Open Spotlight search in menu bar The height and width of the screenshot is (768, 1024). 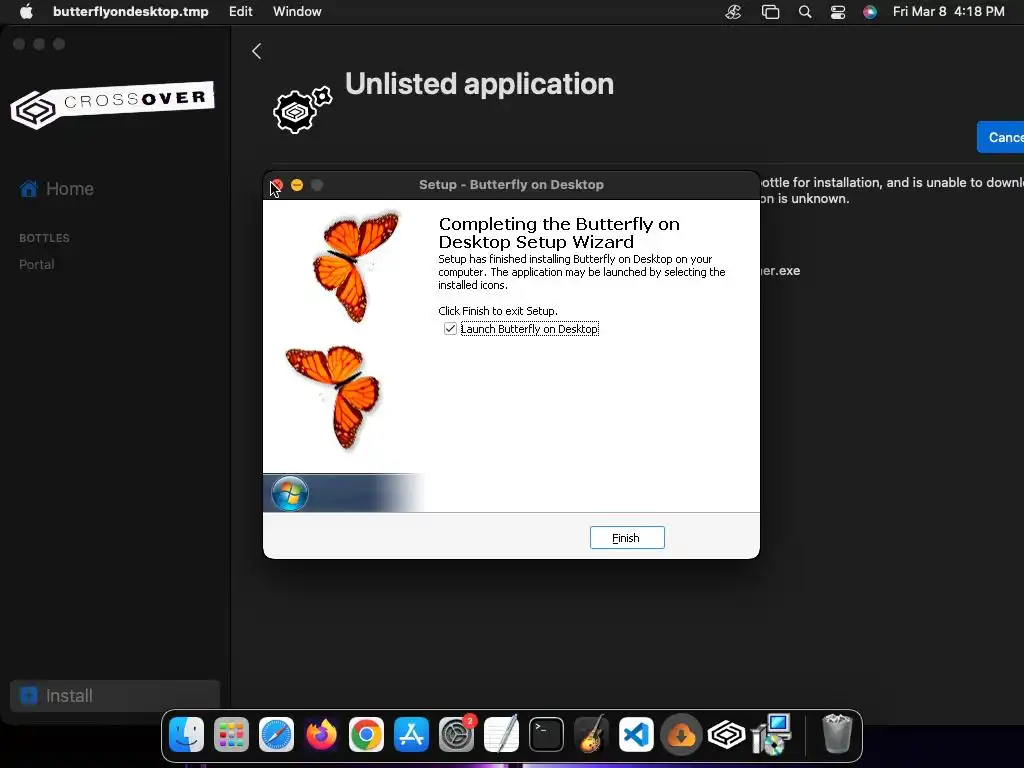tap(805, 12)
